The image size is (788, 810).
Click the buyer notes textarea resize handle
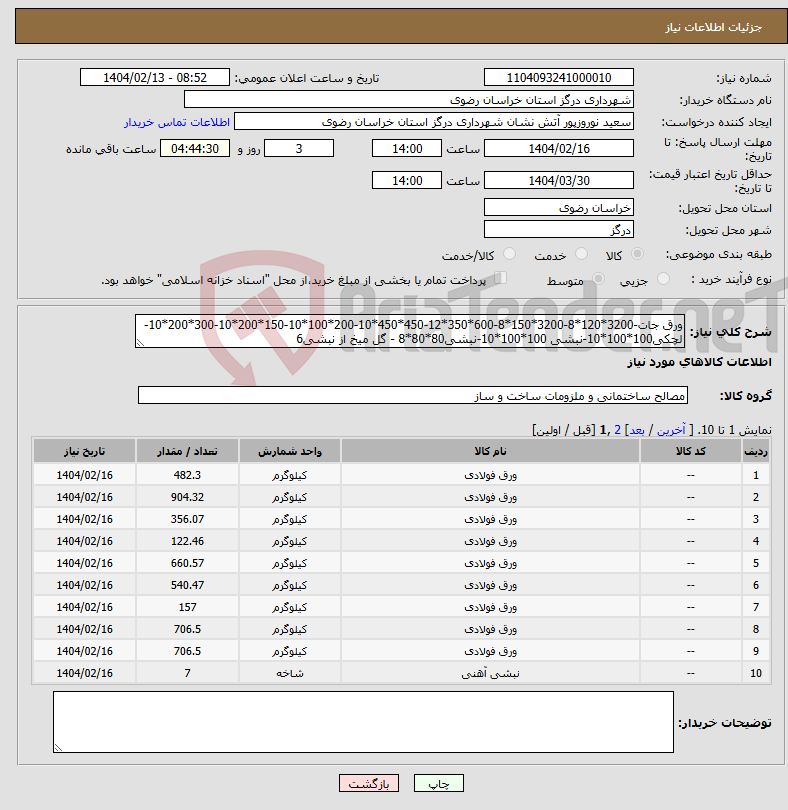tap(58, 748)
